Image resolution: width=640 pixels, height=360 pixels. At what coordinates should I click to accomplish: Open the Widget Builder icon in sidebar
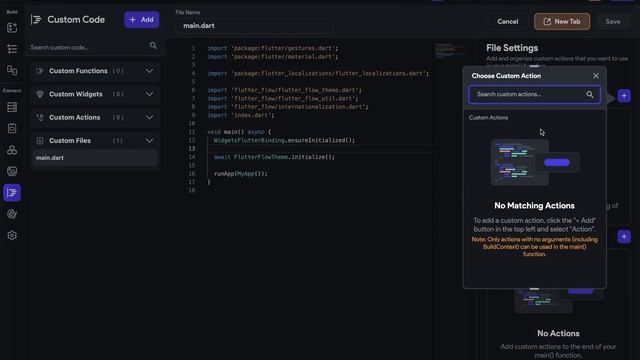(12, 28)
